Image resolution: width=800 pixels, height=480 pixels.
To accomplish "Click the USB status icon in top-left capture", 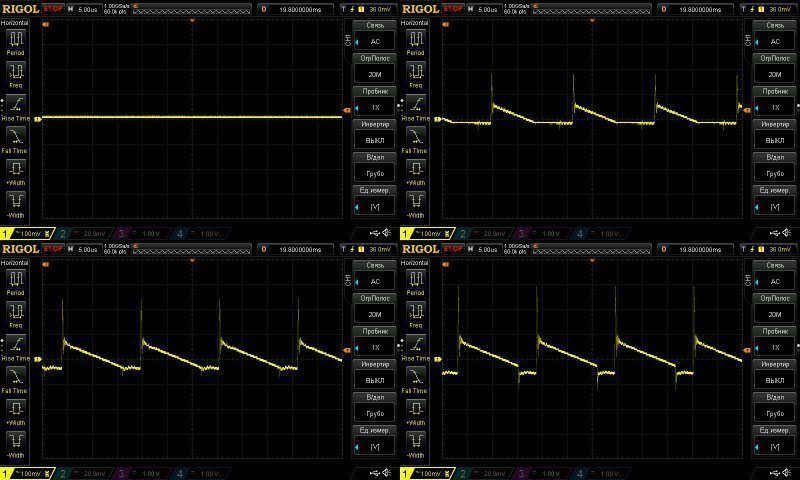I will click(x=374, y=233).
